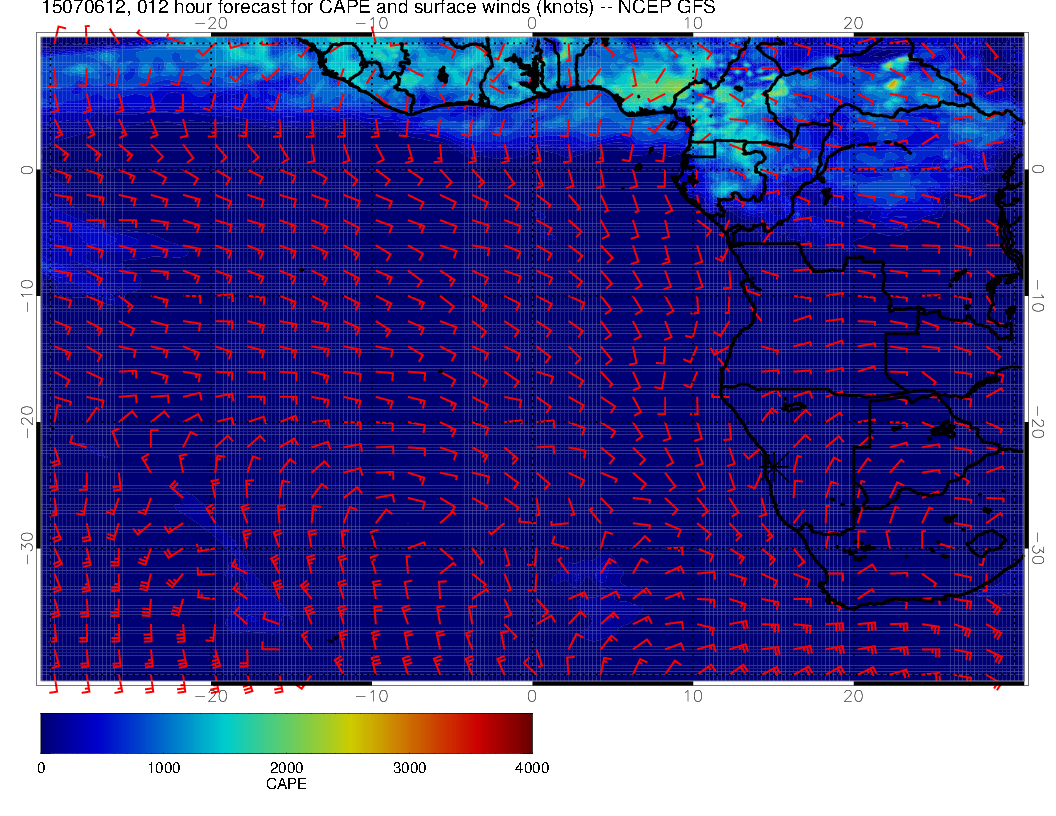Click the "-10" latitude label on the right axis
The image size is (1056, 816).
click(x=1038, y=295)
